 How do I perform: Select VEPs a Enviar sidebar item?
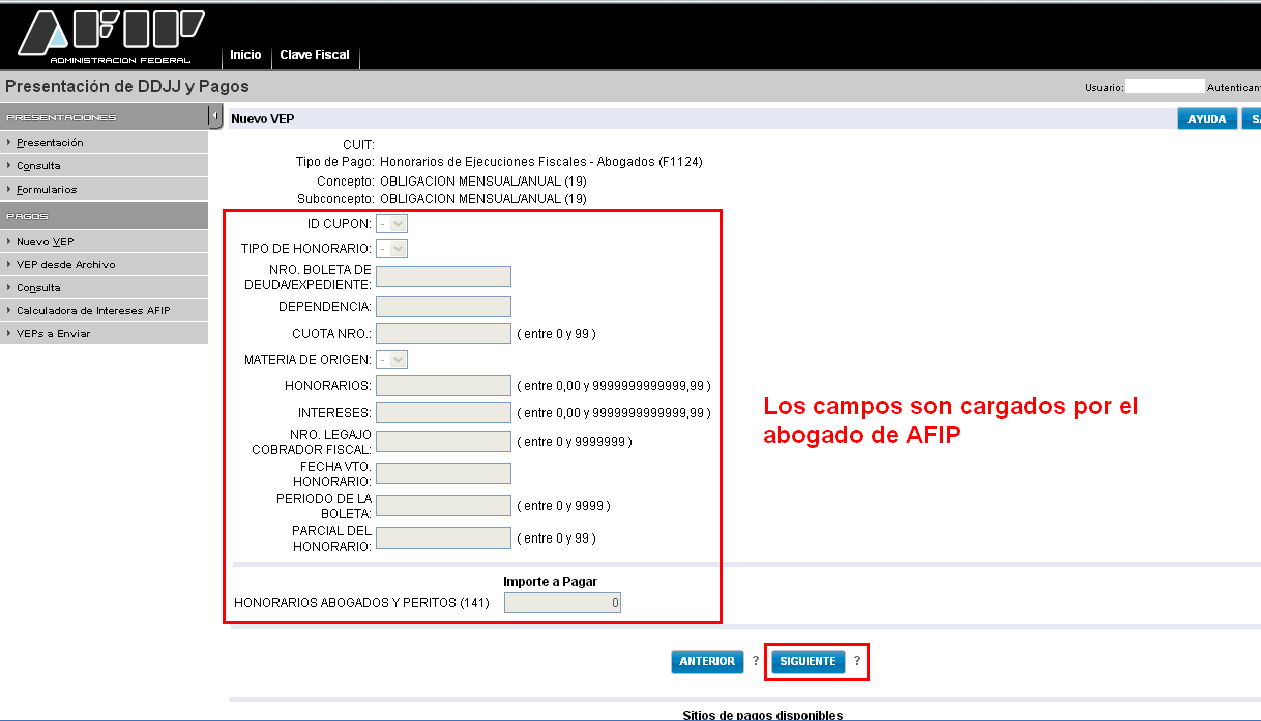(x=53, y=334)
